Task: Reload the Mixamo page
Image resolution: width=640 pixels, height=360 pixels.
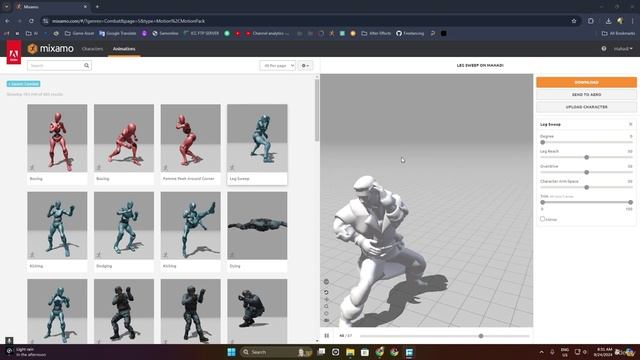Action: point(31,21)
